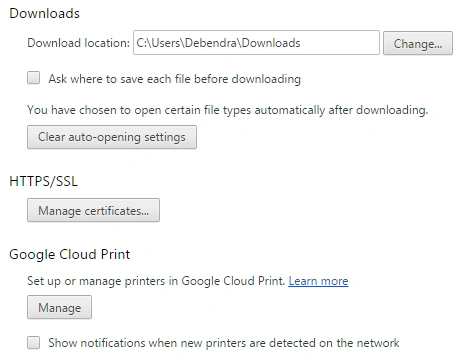
Task: Click the 'Download location:' label
Action: tap(78, 43)
